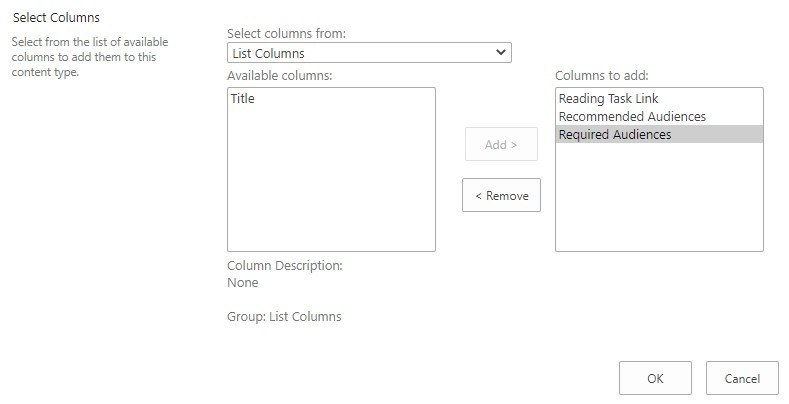Click the "Select Columns" section heading
The width and height of the screenshot is (789, 404).
56,18
